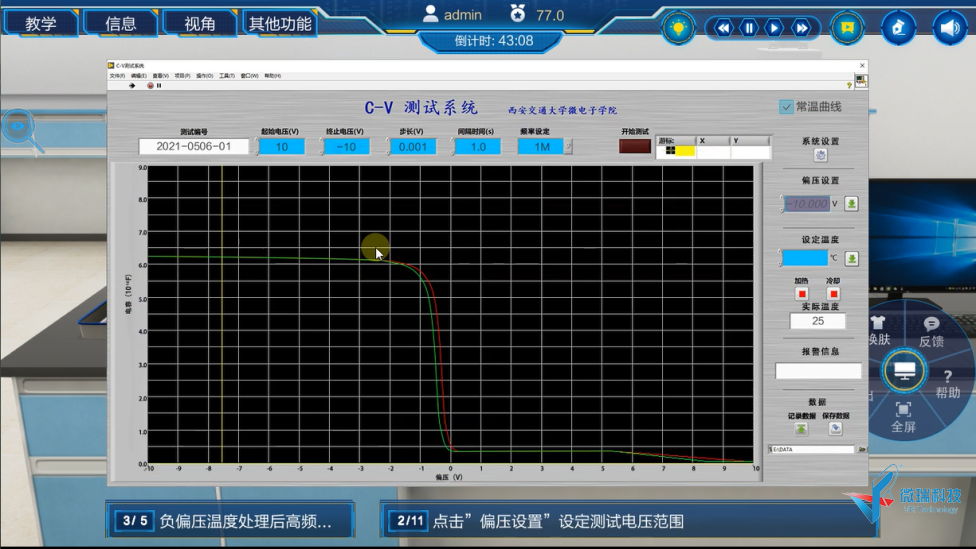Click the score medal icon

[x=517, y=13]
